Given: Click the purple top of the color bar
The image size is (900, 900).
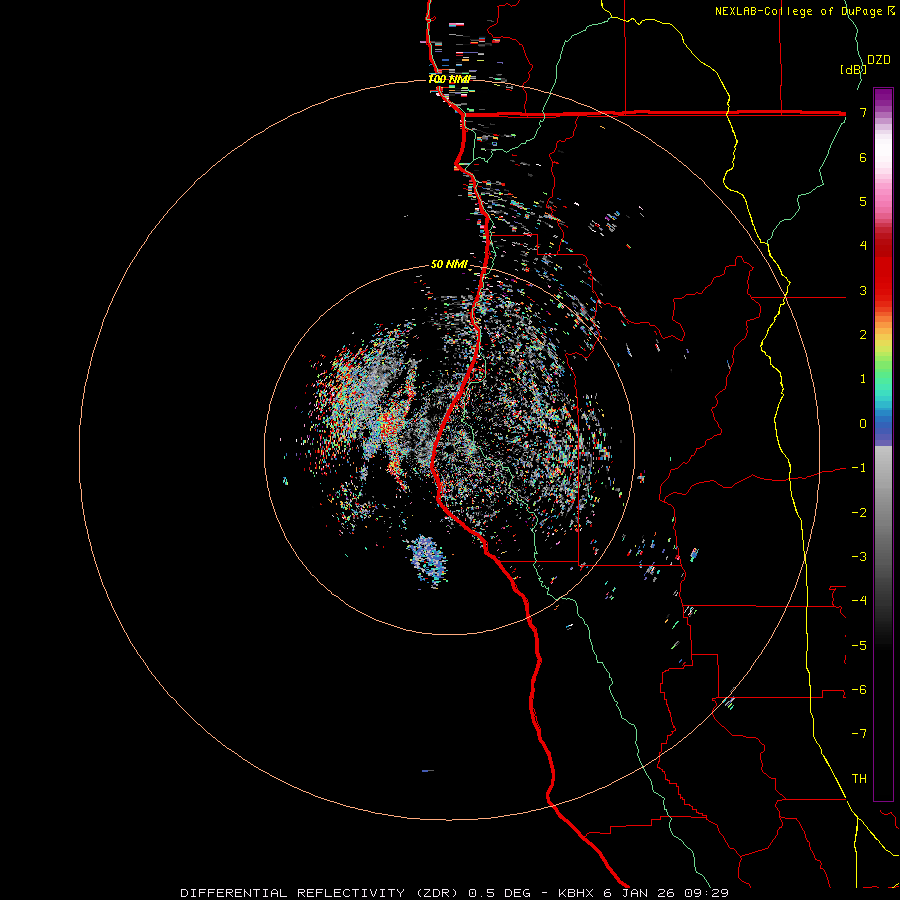Looking at the screenshot, I should pos(883,98).
